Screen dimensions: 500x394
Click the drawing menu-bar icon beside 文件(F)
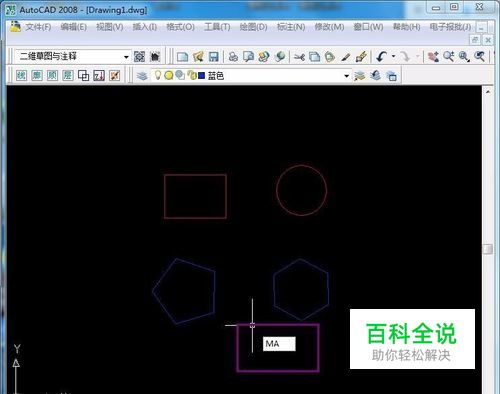(x=15, y=26)
